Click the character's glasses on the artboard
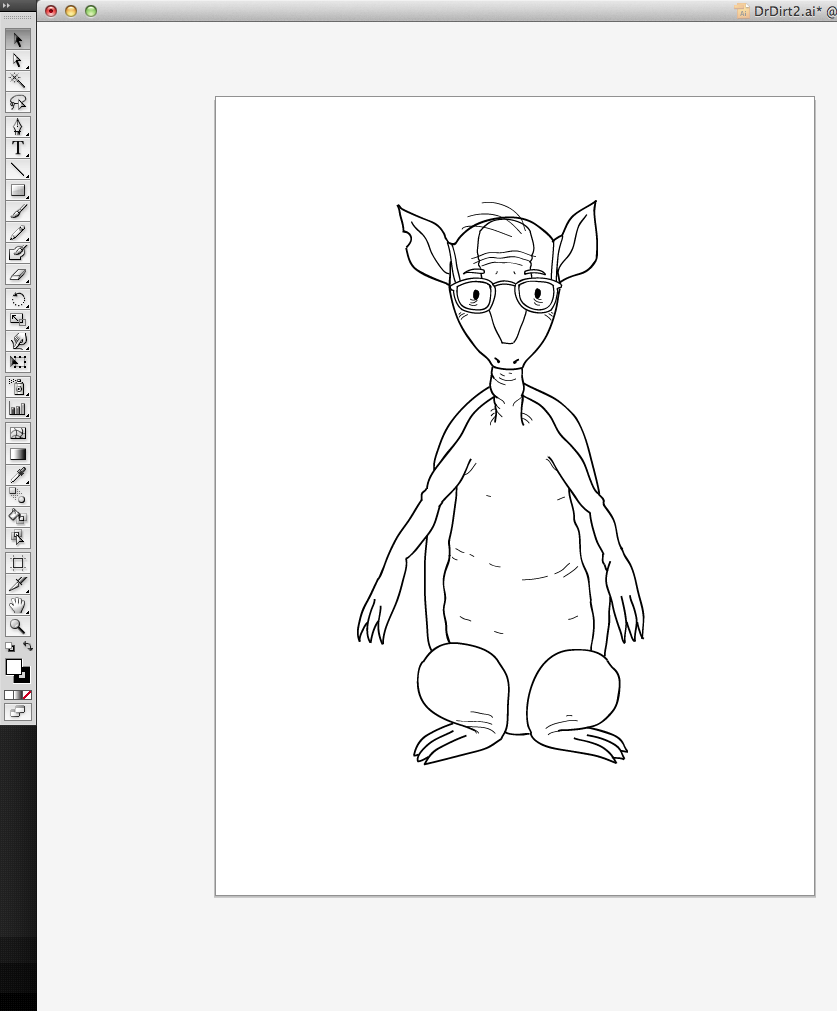837x1011 pixels. [x=506, y=296]
